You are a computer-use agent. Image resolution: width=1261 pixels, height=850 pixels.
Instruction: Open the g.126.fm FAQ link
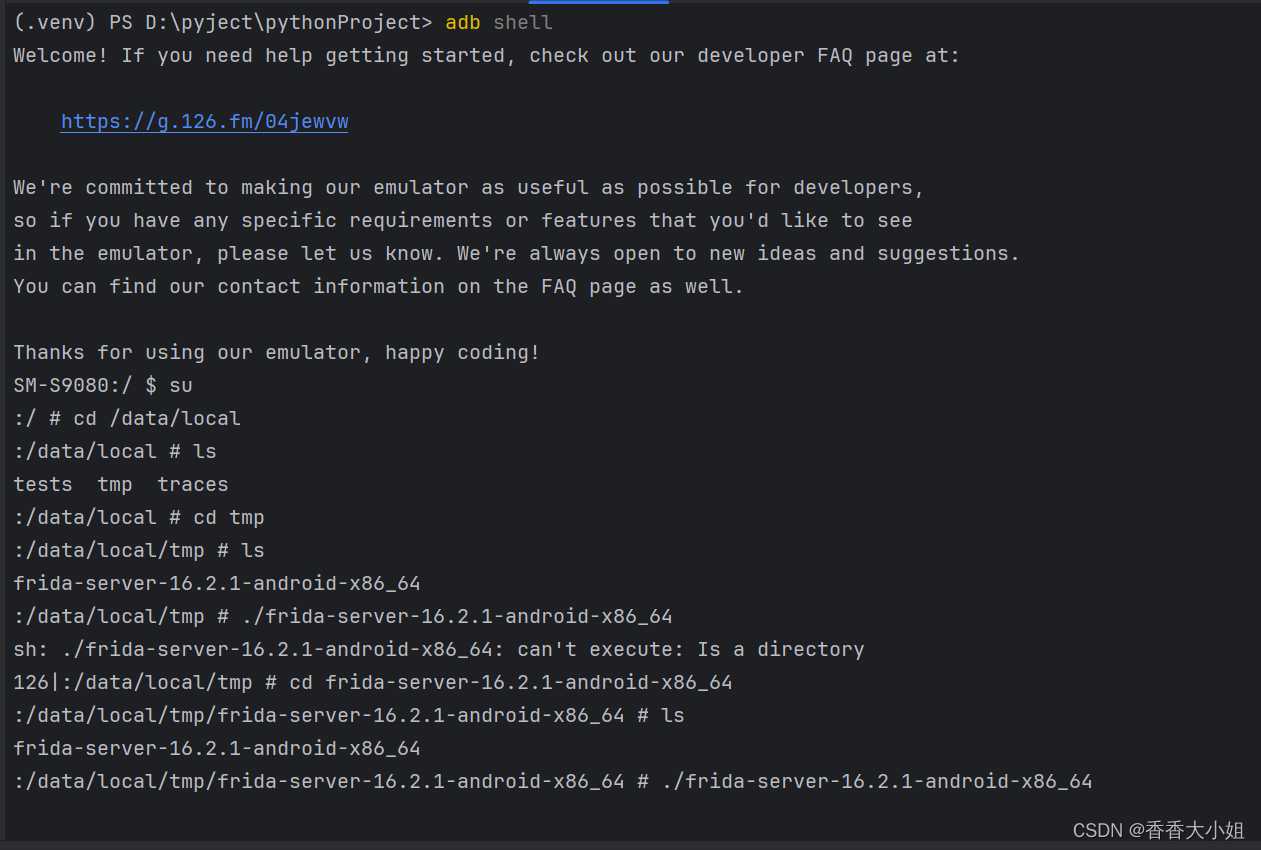coord(204,122)
